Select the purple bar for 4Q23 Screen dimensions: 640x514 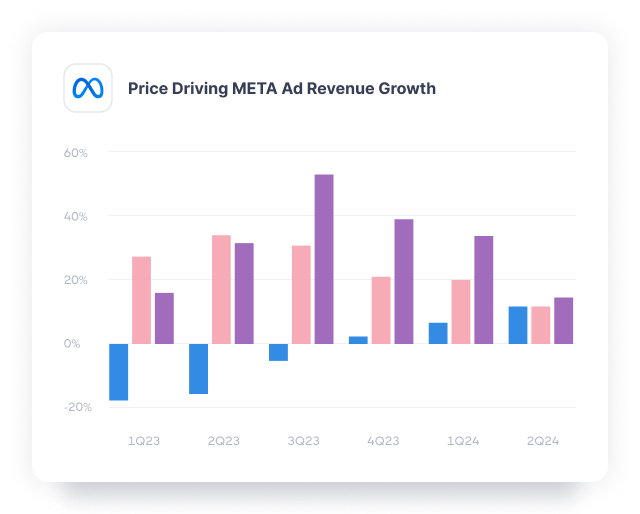pyautogui.click(x=404, y=281)
